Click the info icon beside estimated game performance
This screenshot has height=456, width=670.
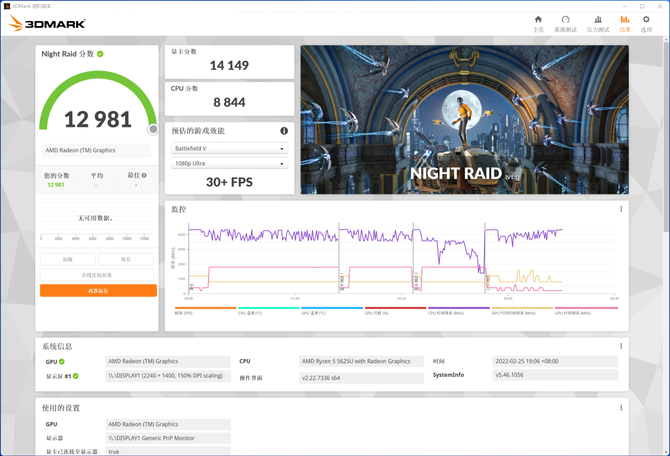(284, 131)
